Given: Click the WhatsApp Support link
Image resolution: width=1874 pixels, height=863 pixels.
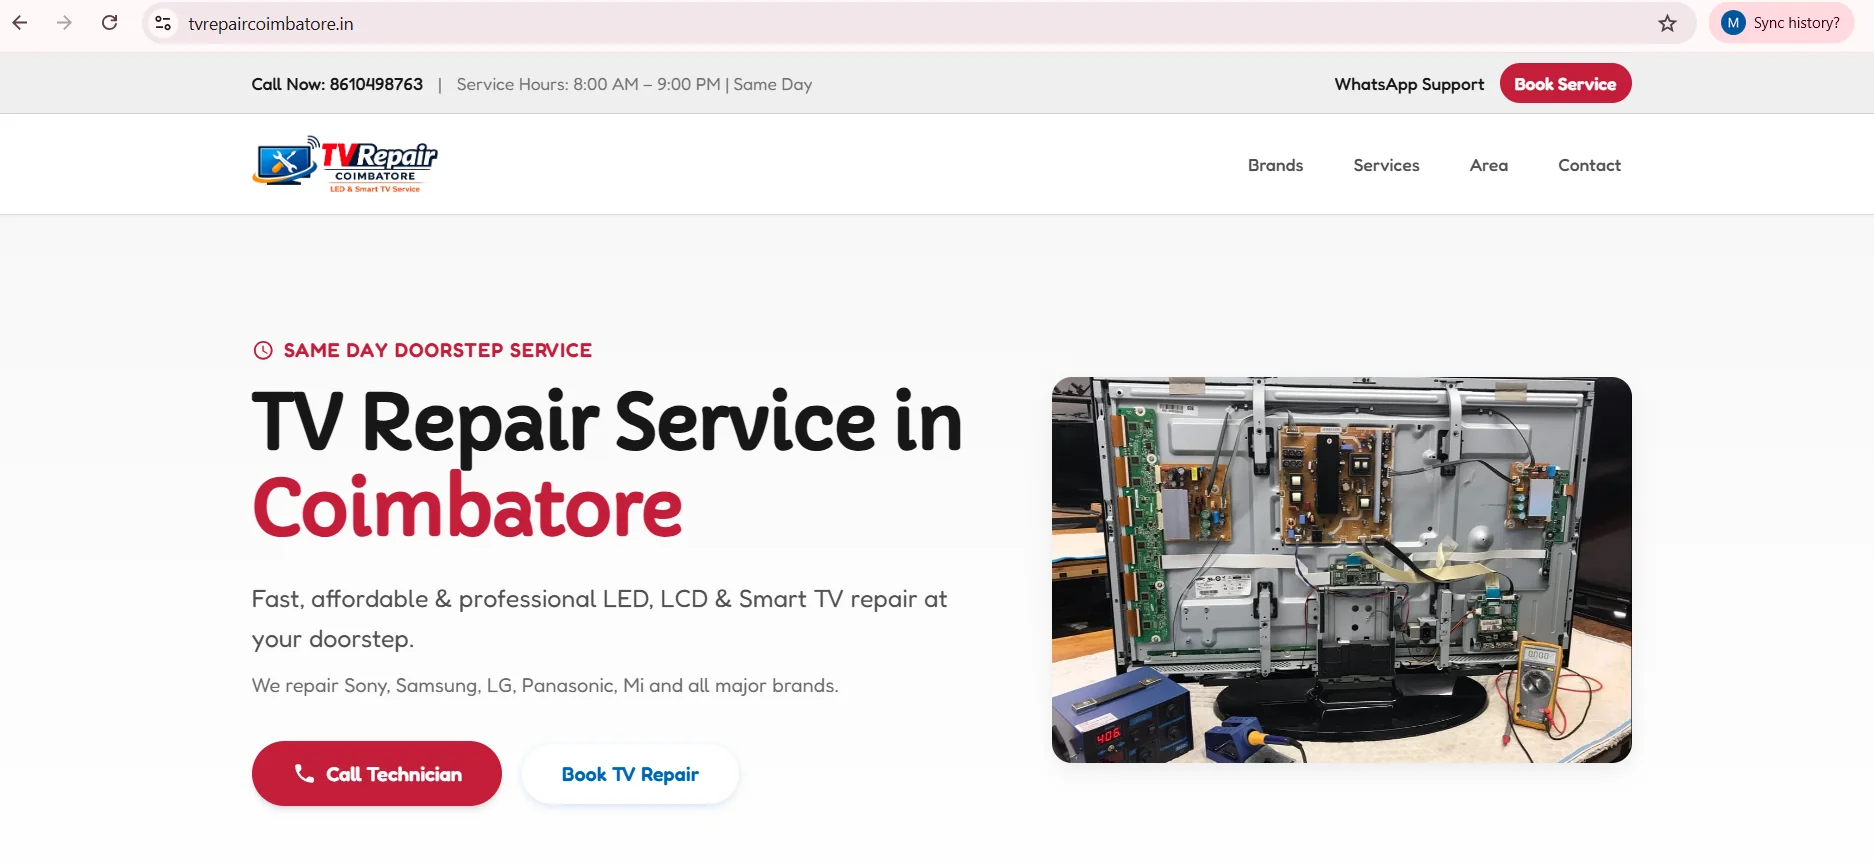Looking at the screenshot, I should tap(1409, 84).
